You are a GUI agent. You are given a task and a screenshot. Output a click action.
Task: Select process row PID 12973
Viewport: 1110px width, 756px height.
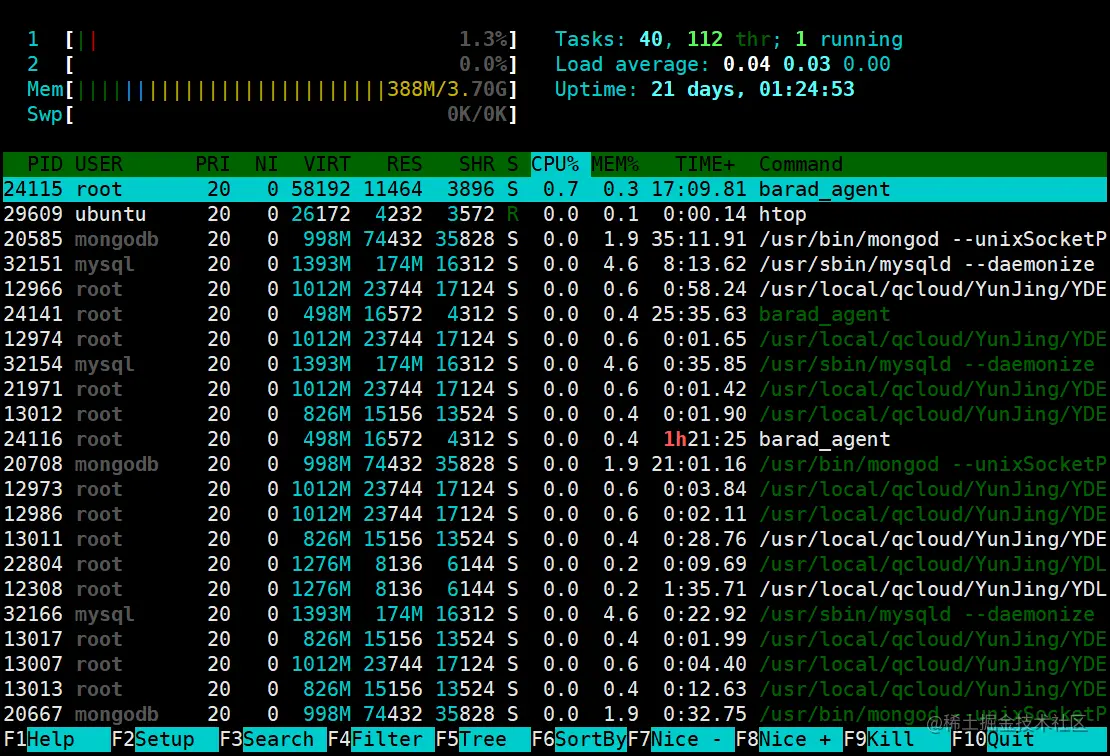pos(555,489)
